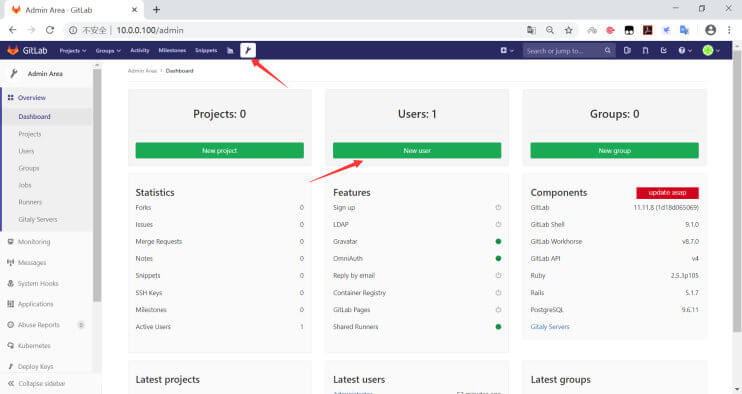Click the Container Registry status icon

pyautogui.click(x=498, y=293)
